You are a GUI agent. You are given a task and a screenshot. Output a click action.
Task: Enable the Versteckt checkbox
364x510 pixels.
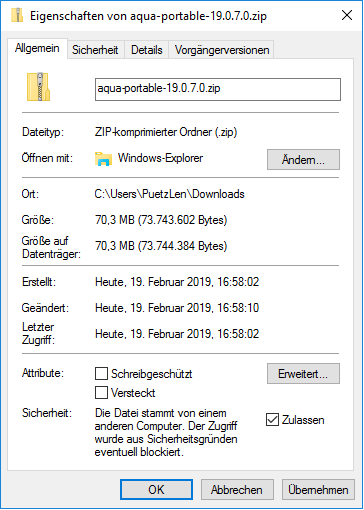click(101, 393)
